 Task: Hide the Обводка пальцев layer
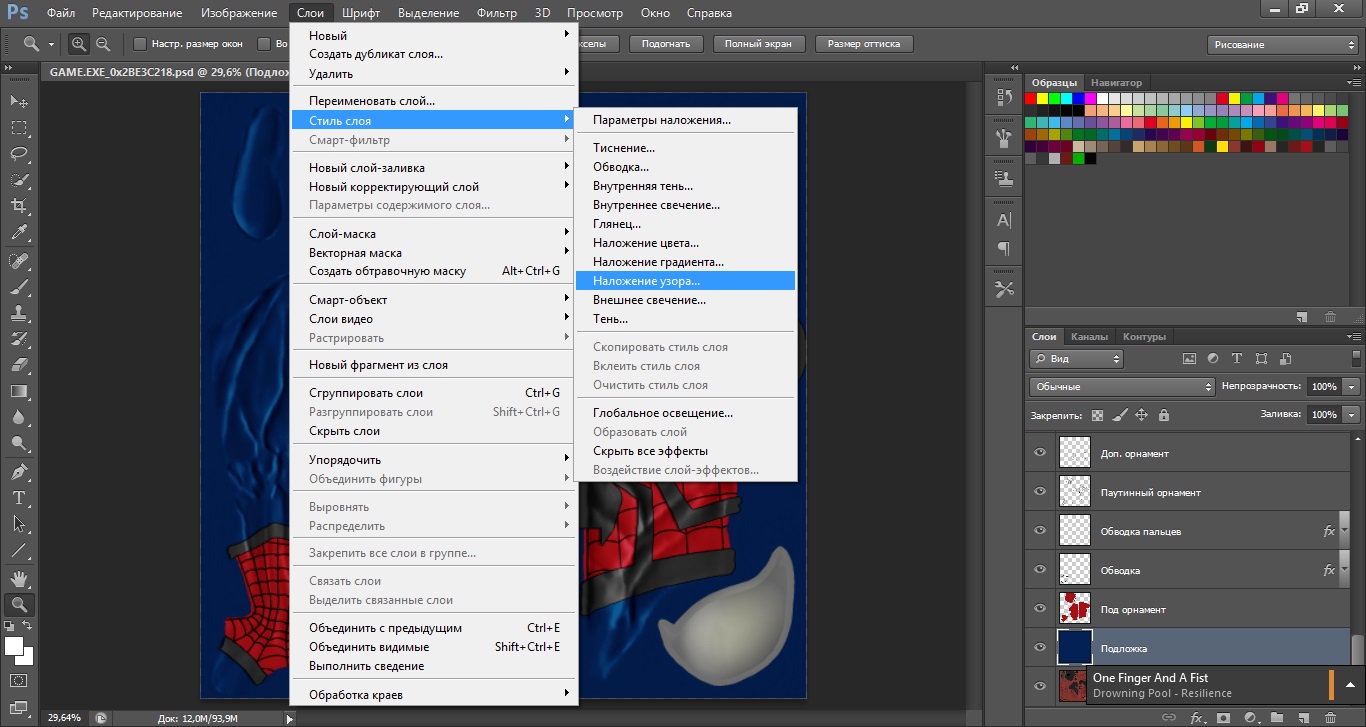(x=1040, y=531)
